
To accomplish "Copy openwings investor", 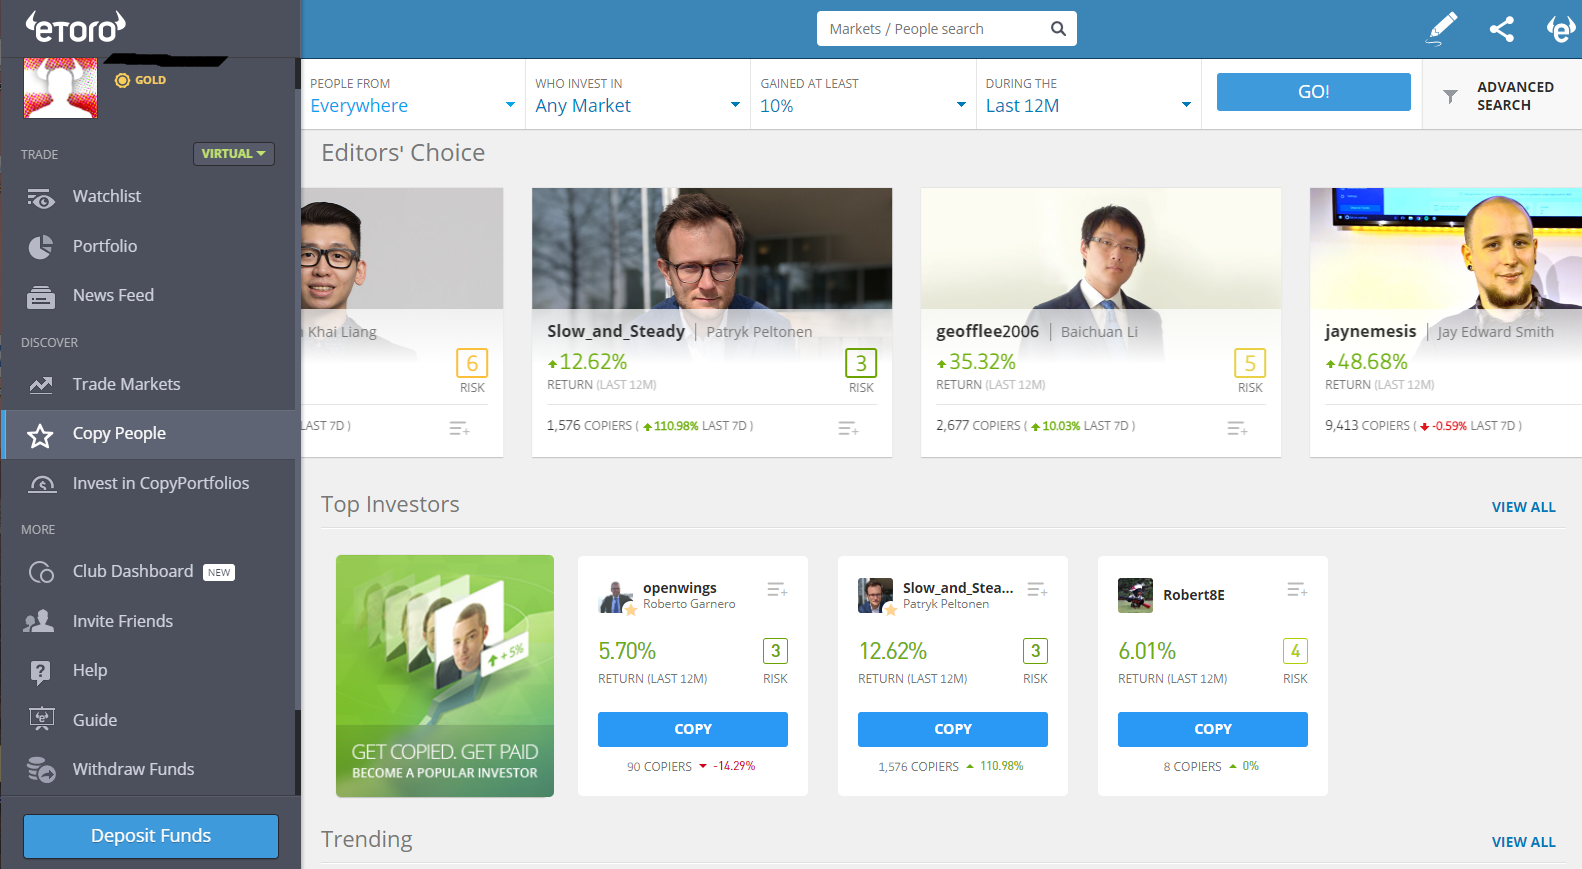I will (693, 729).
